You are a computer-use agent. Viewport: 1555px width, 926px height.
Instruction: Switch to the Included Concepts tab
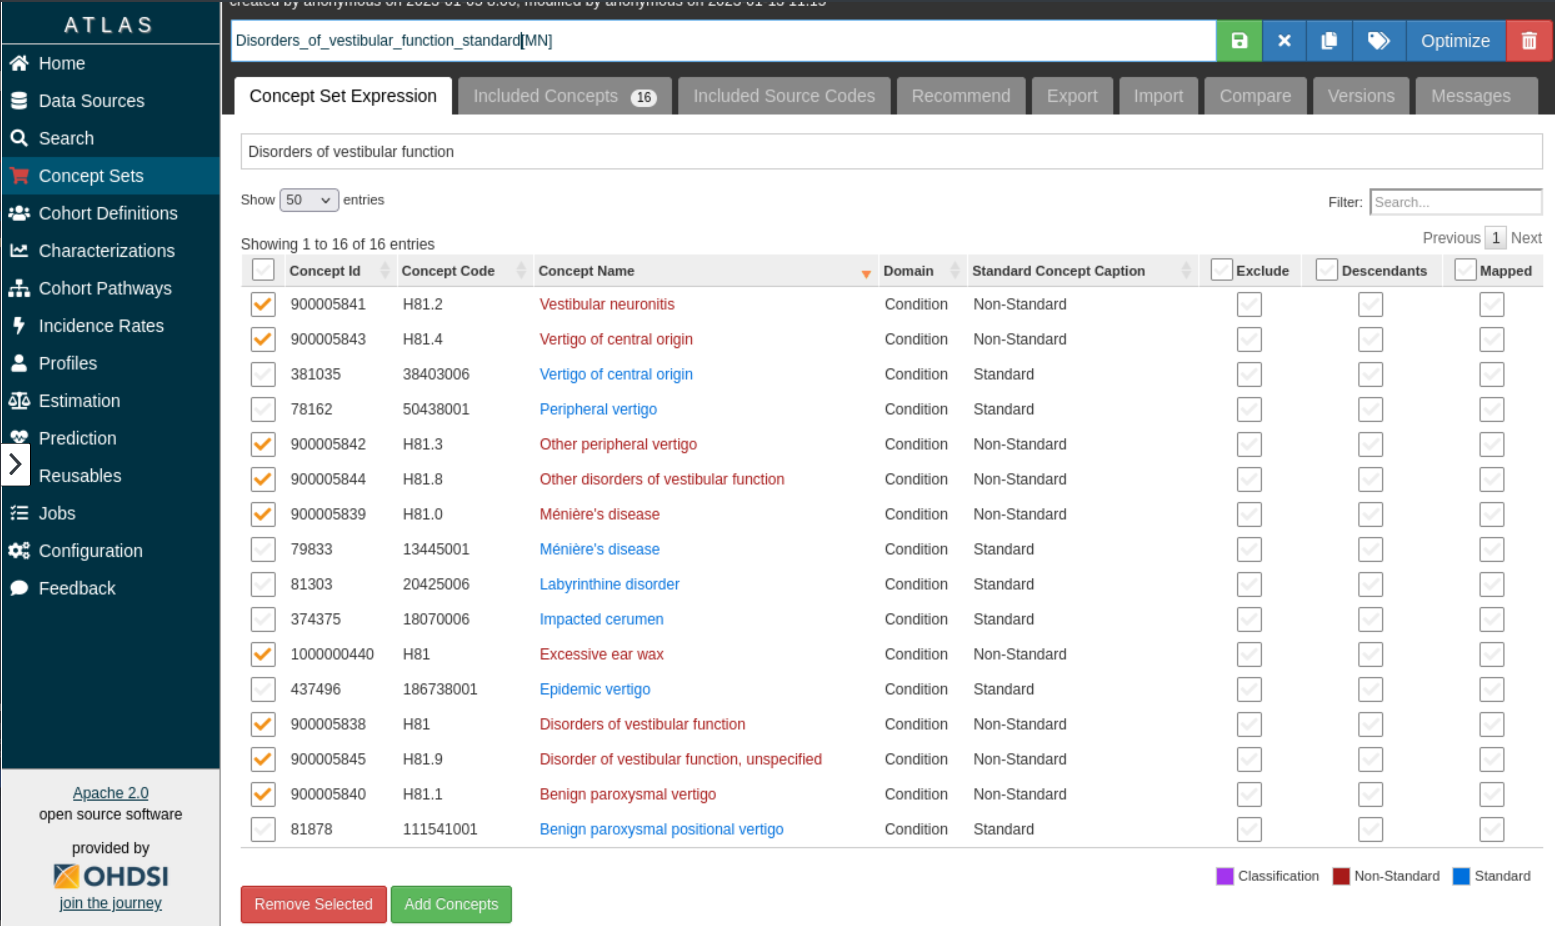coord(564,96)
